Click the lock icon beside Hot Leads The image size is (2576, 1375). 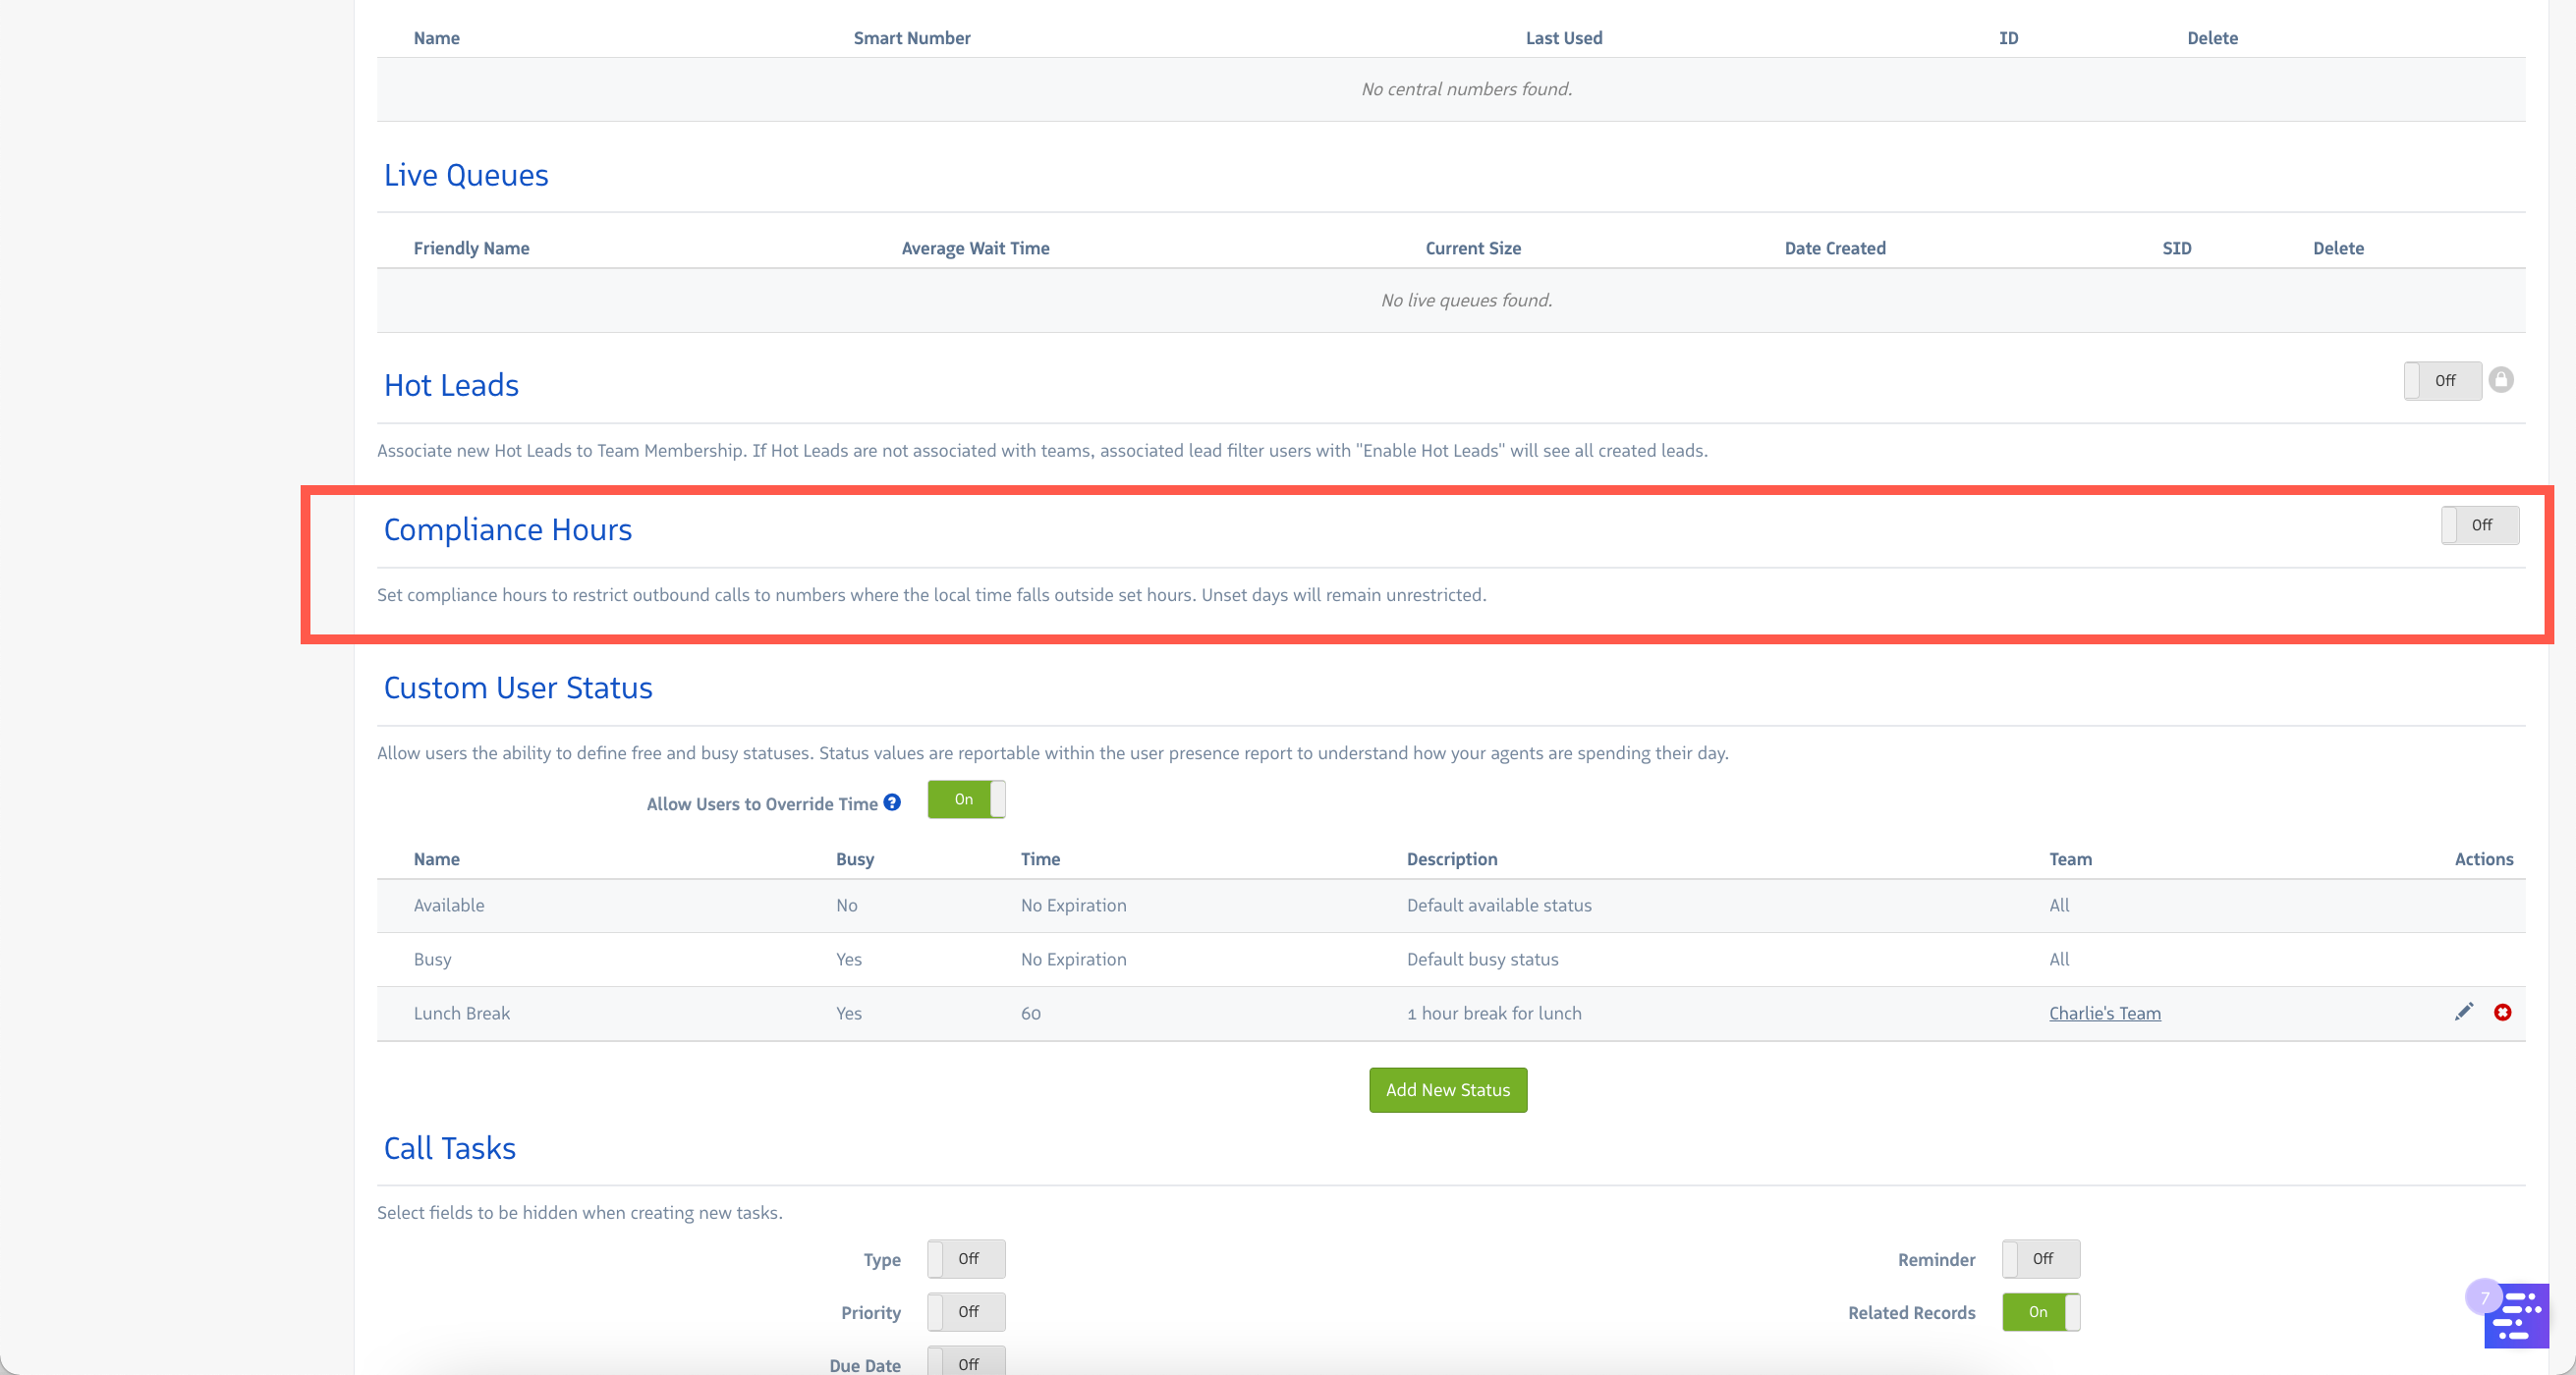(2500, 380)
